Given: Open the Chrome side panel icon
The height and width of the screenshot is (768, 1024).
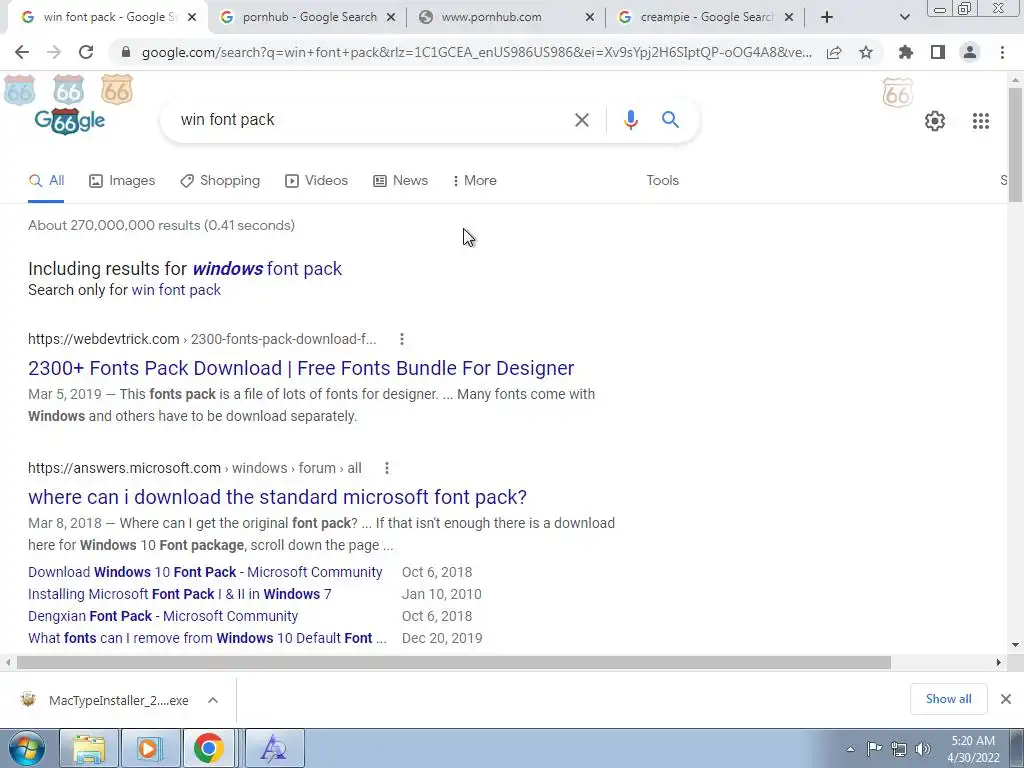Looking at the screenshot, I should (938, 52).
